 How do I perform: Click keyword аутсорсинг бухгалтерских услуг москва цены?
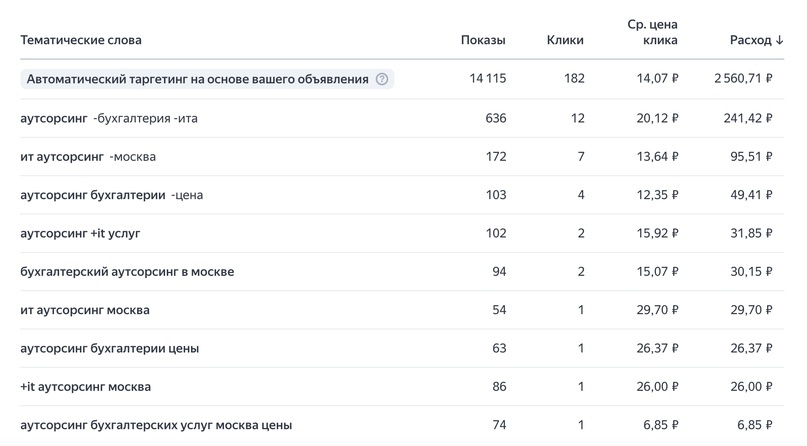[x=156, y=425]
